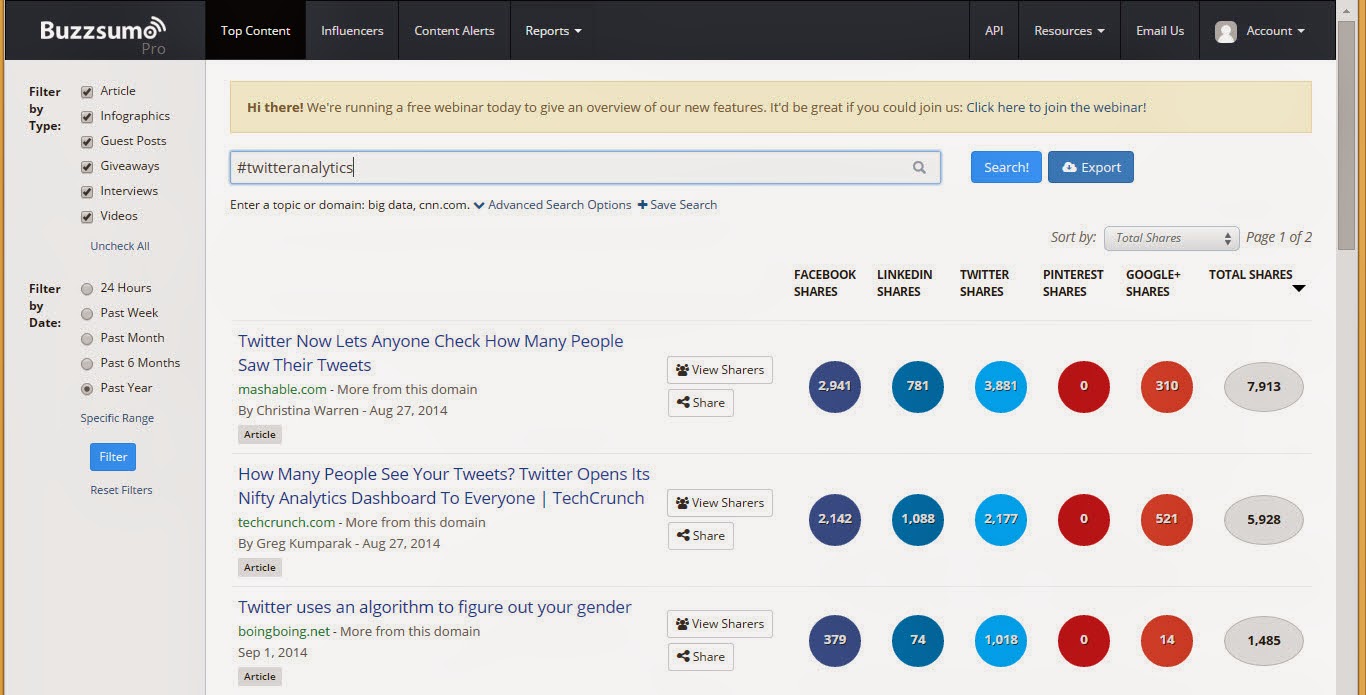This screenshot has height=695, width=1366.
Task: Select the Past Year date filter
Action: [87, 389]
